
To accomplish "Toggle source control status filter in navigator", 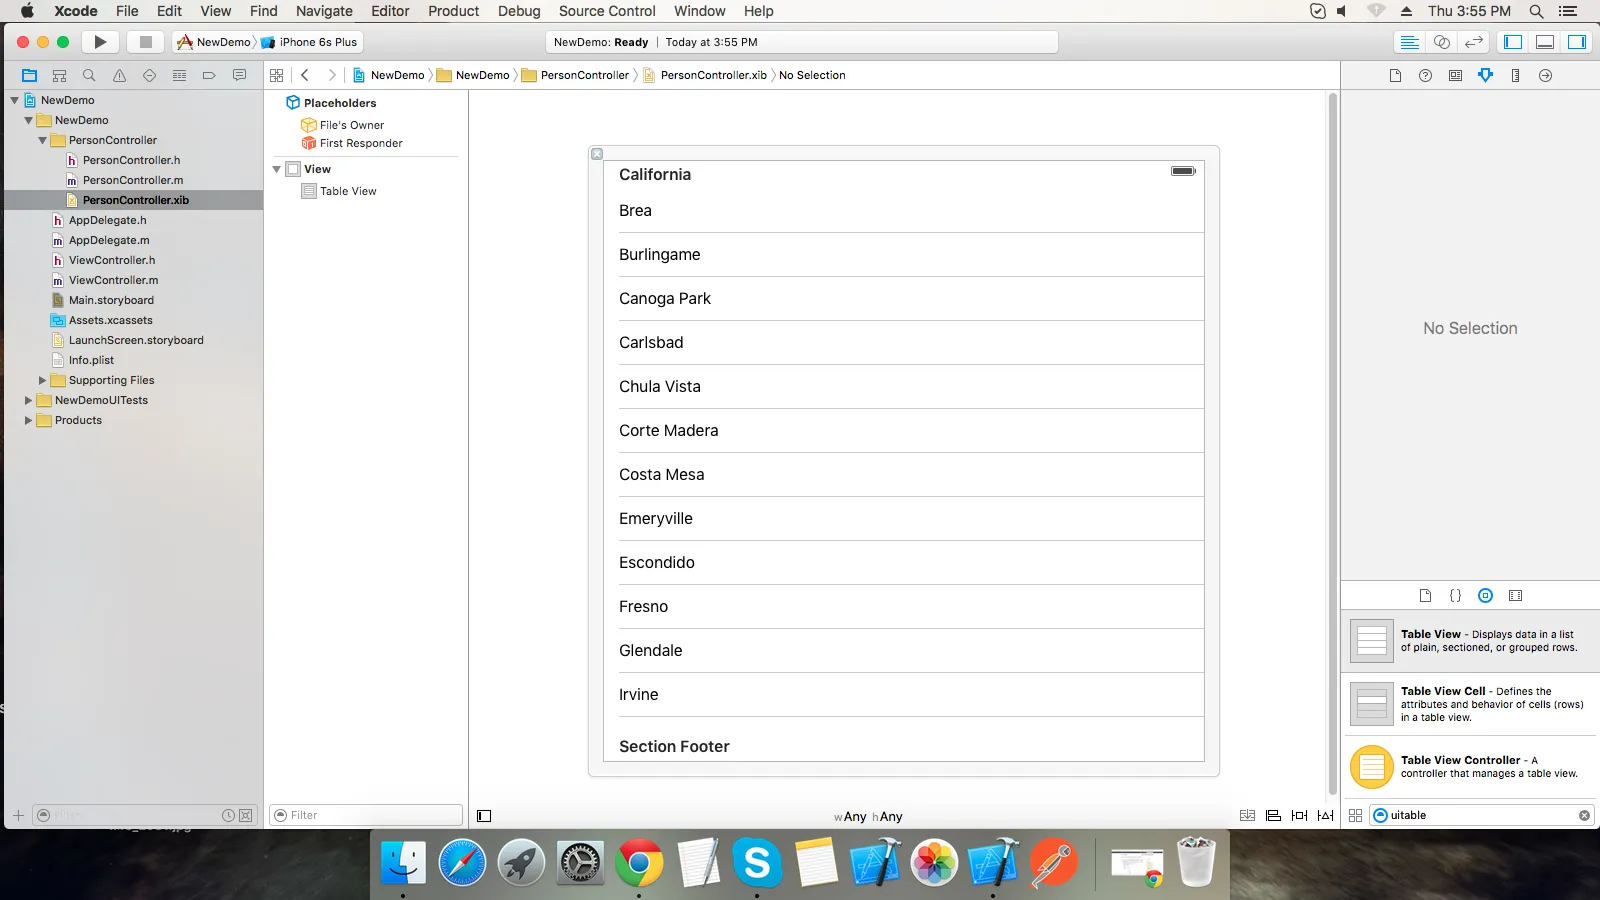I will tap(245, 815).
